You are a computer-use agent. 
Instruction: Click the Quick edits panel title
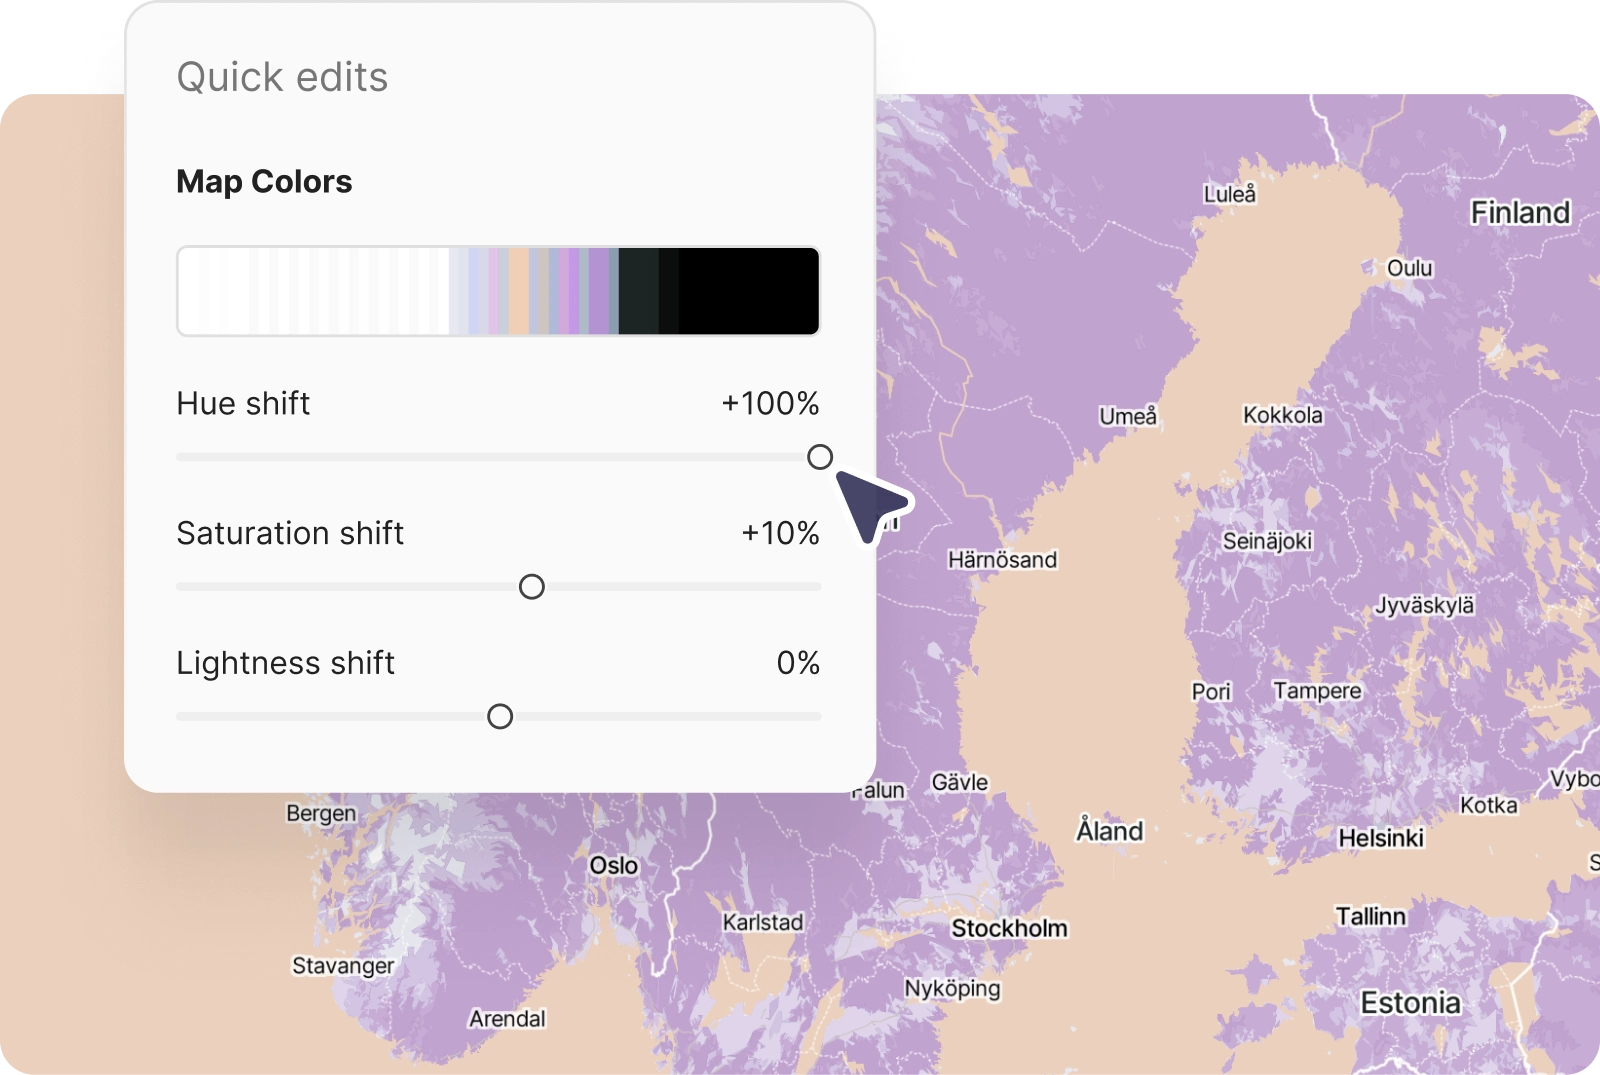pos(283,75)
